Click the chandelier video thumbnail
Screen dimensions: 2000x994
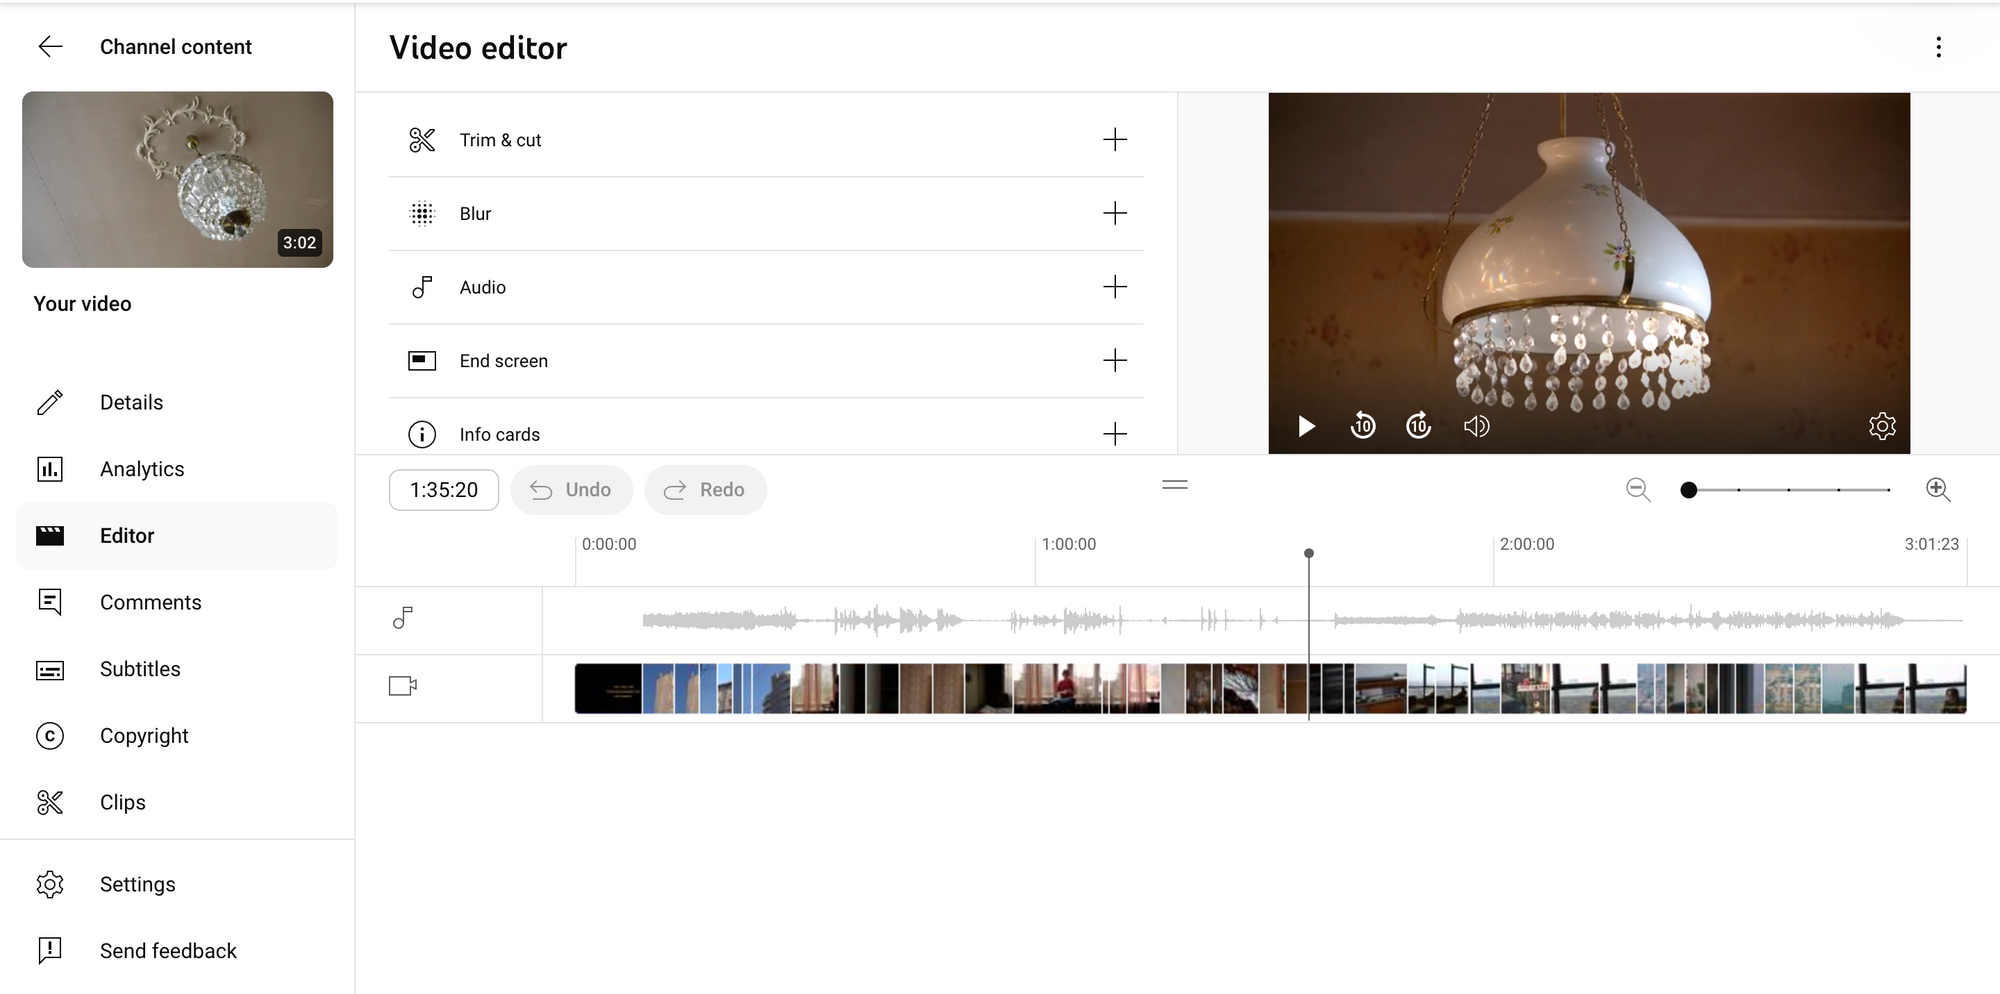tap(178, 180)
